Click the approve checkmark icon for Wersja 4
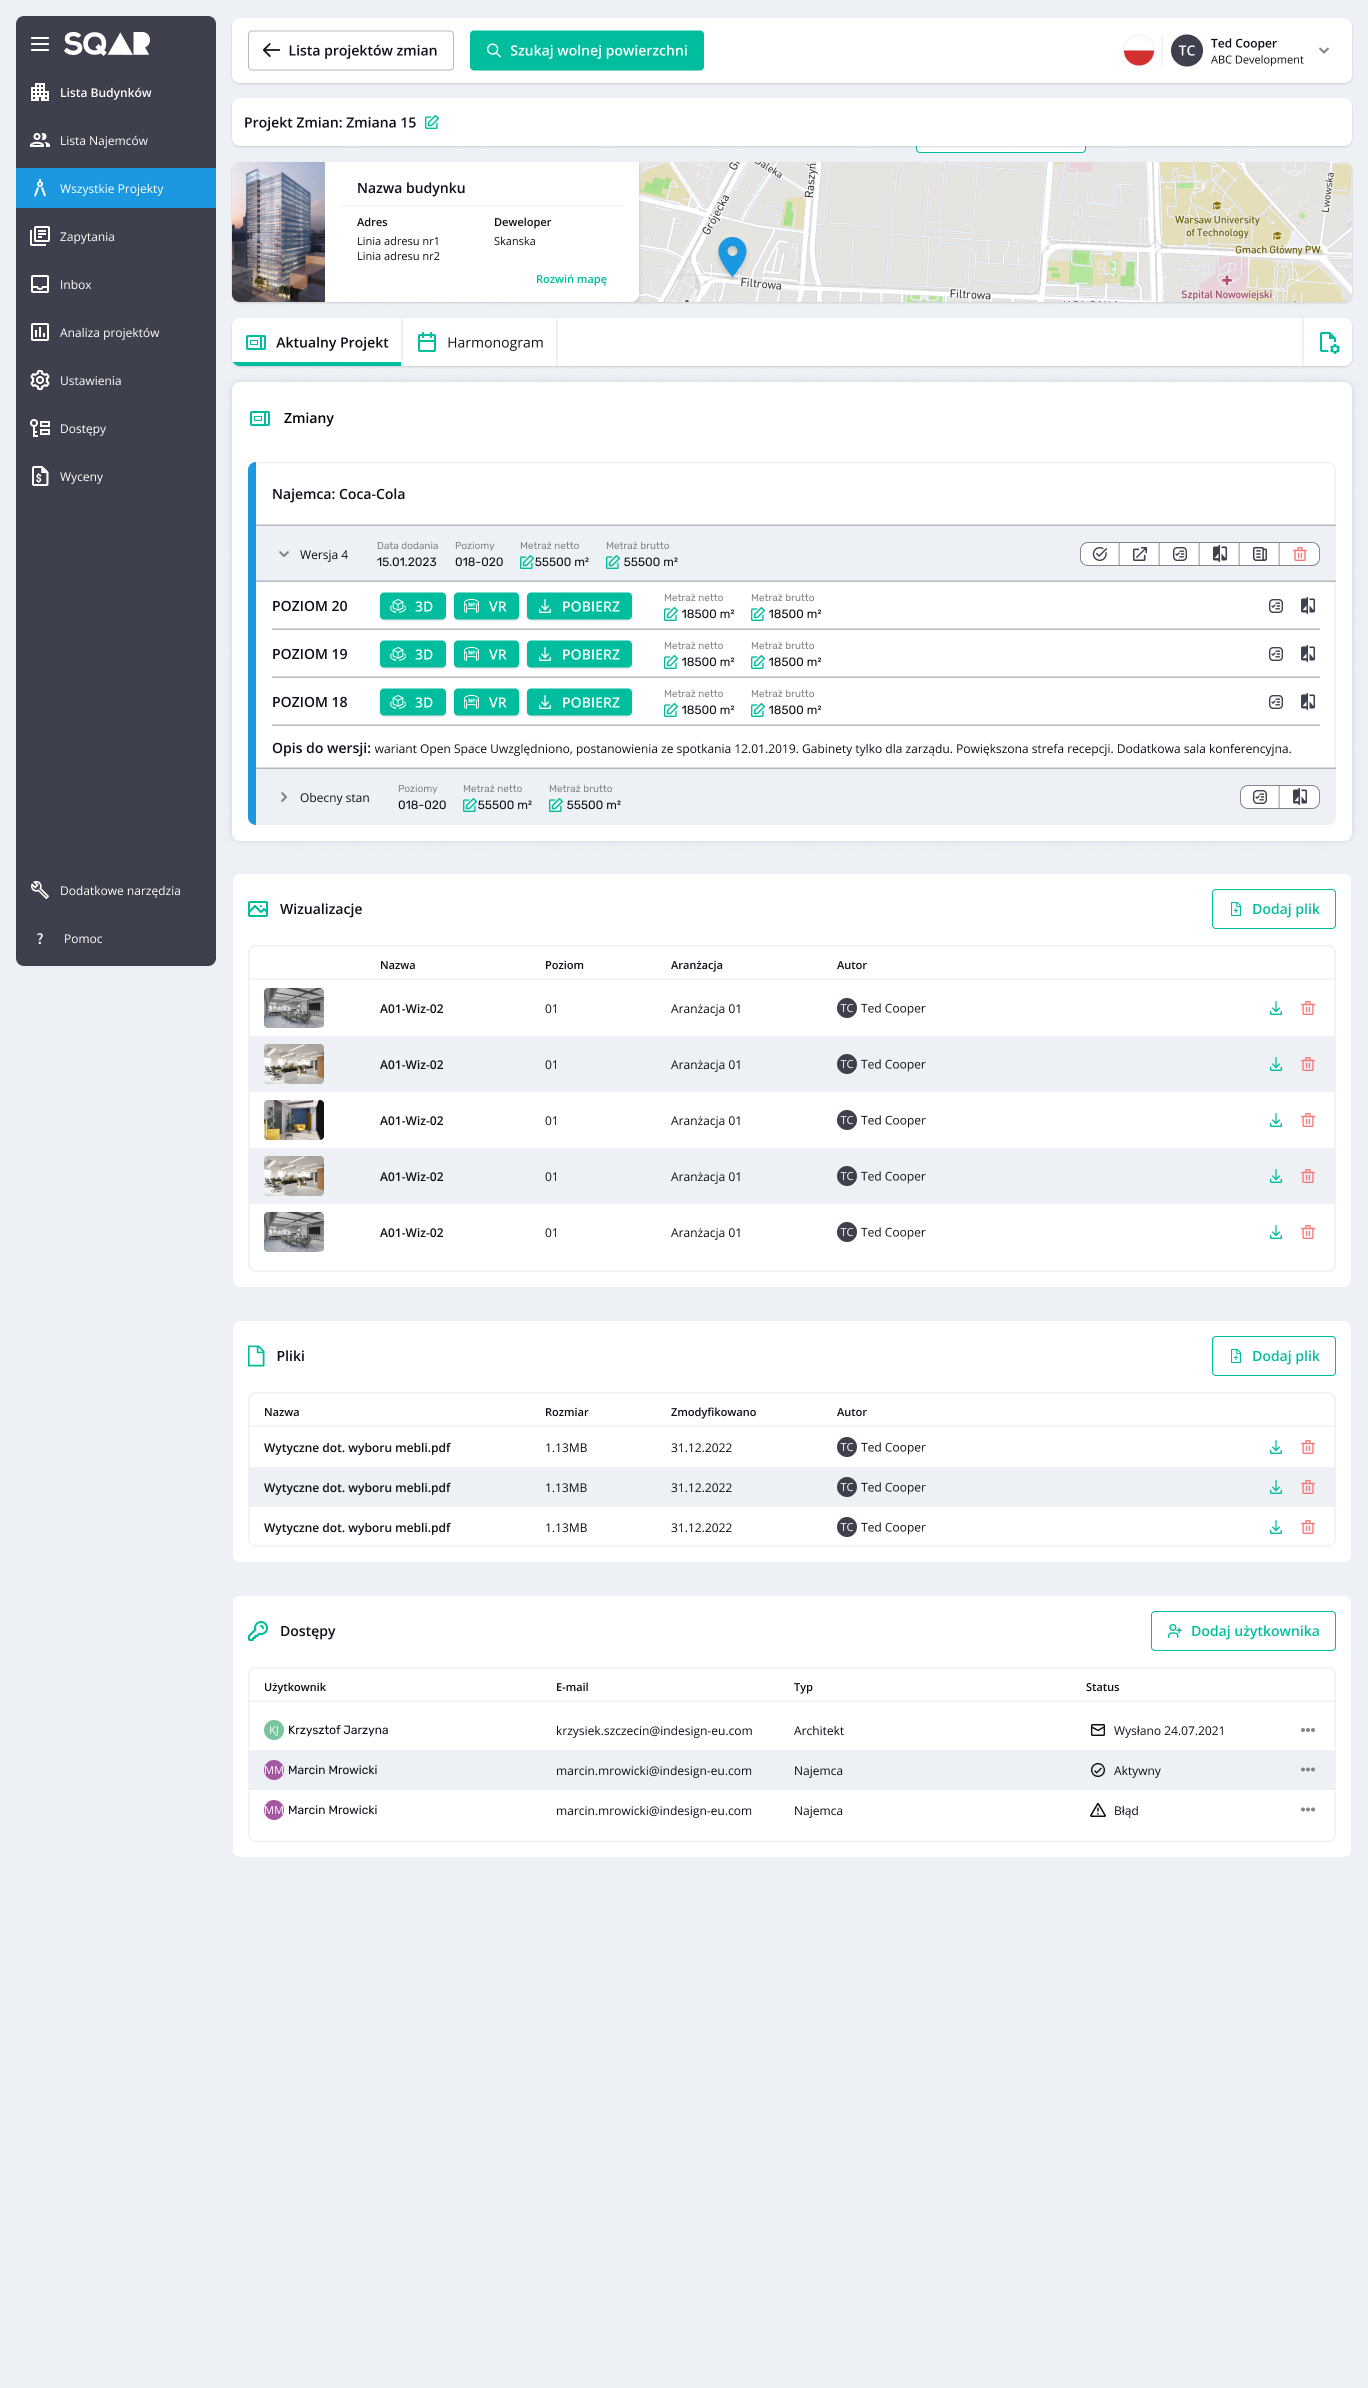1368x2388 pixels. tap(1100, 554)
